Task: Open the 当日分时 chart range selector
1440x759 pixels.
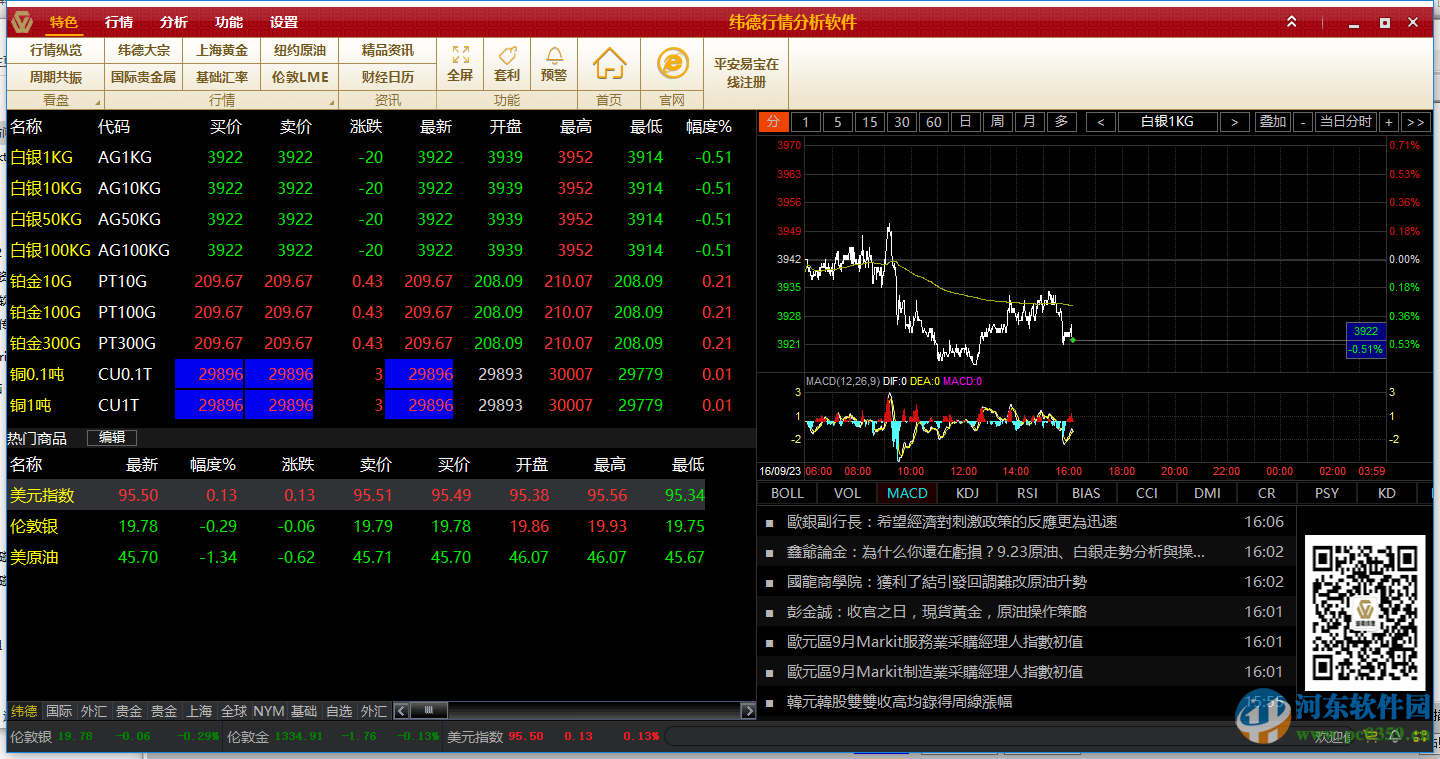Action: point(1346,122)
